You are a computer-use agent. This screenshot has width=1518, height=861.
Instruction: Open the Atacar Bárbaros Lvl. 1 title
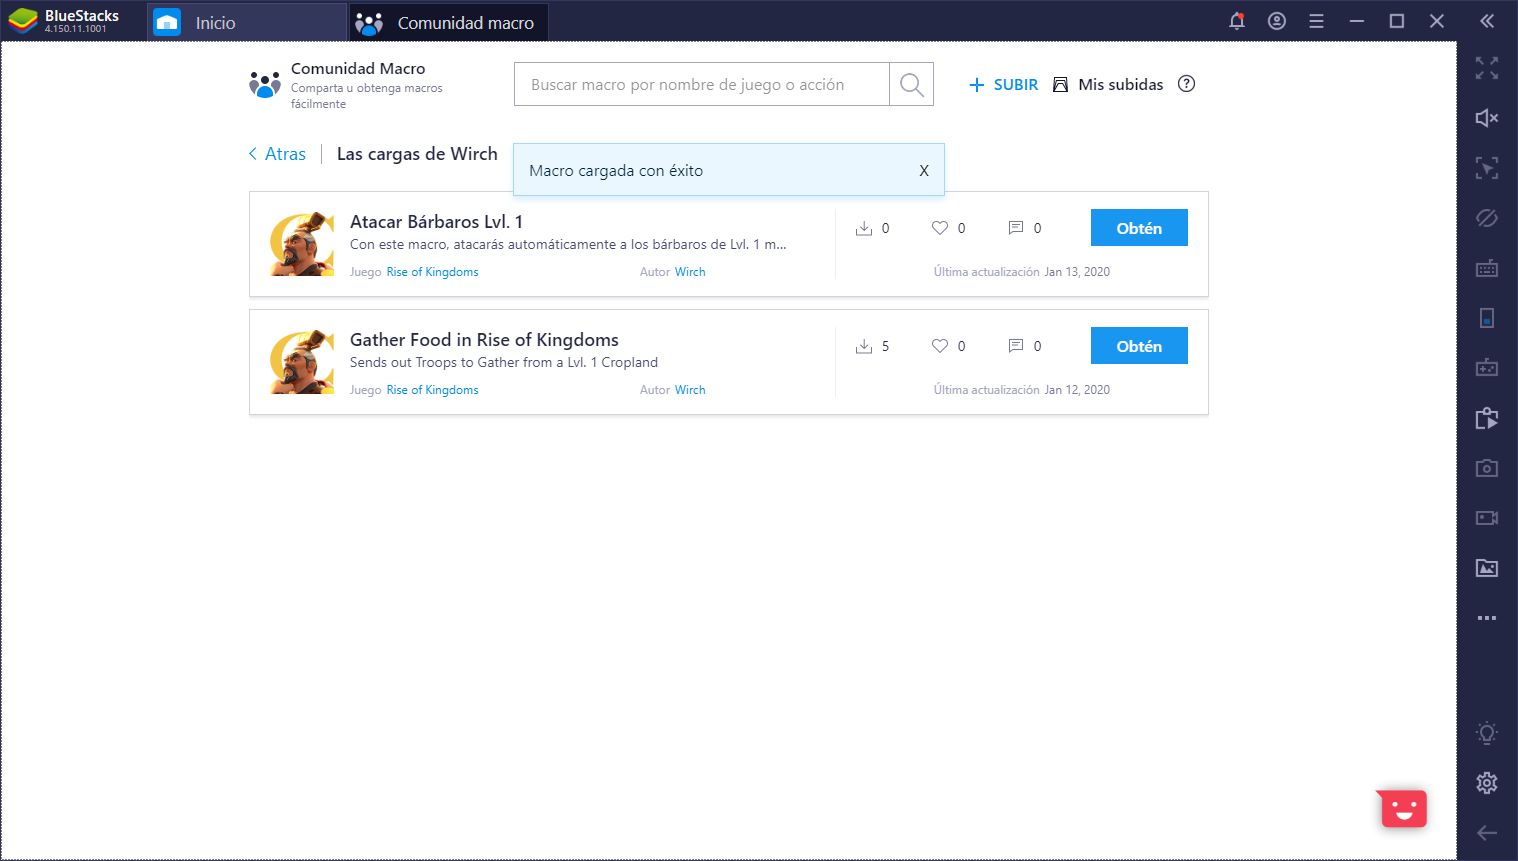436,222
